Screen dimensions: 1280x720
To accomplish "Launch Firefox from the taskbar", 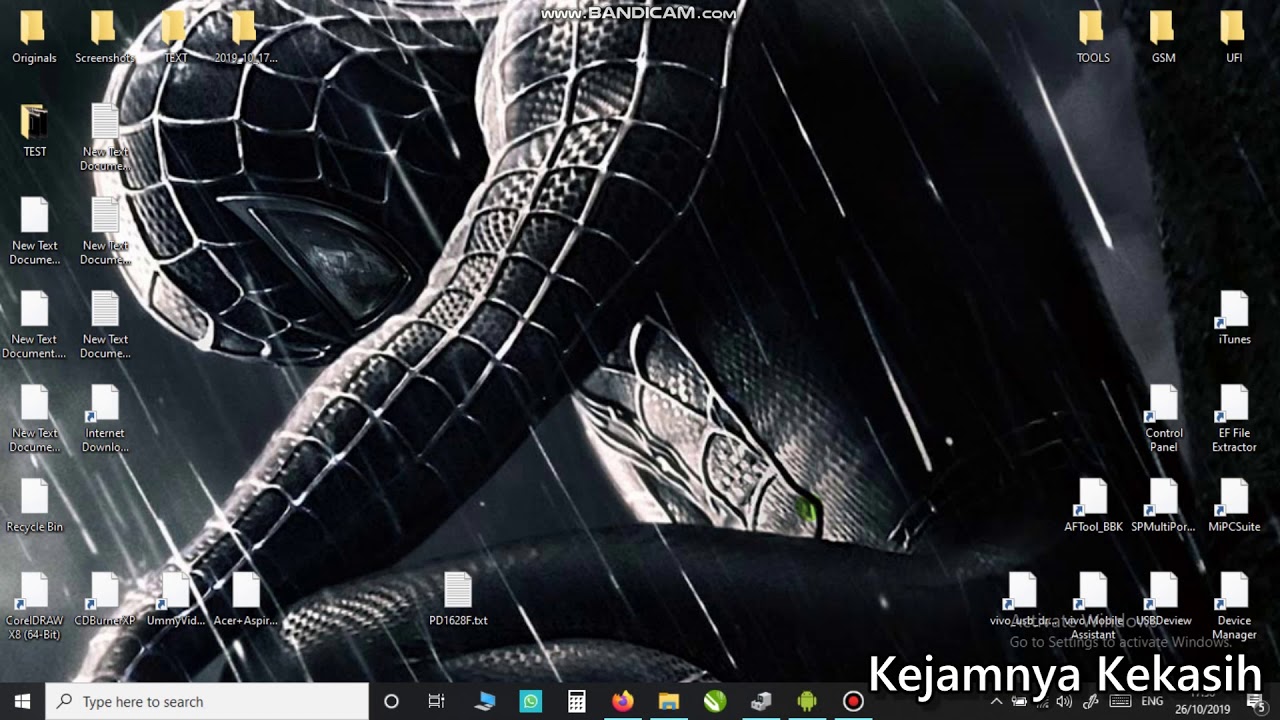I will pyautogui.click(x=622, y=701).
